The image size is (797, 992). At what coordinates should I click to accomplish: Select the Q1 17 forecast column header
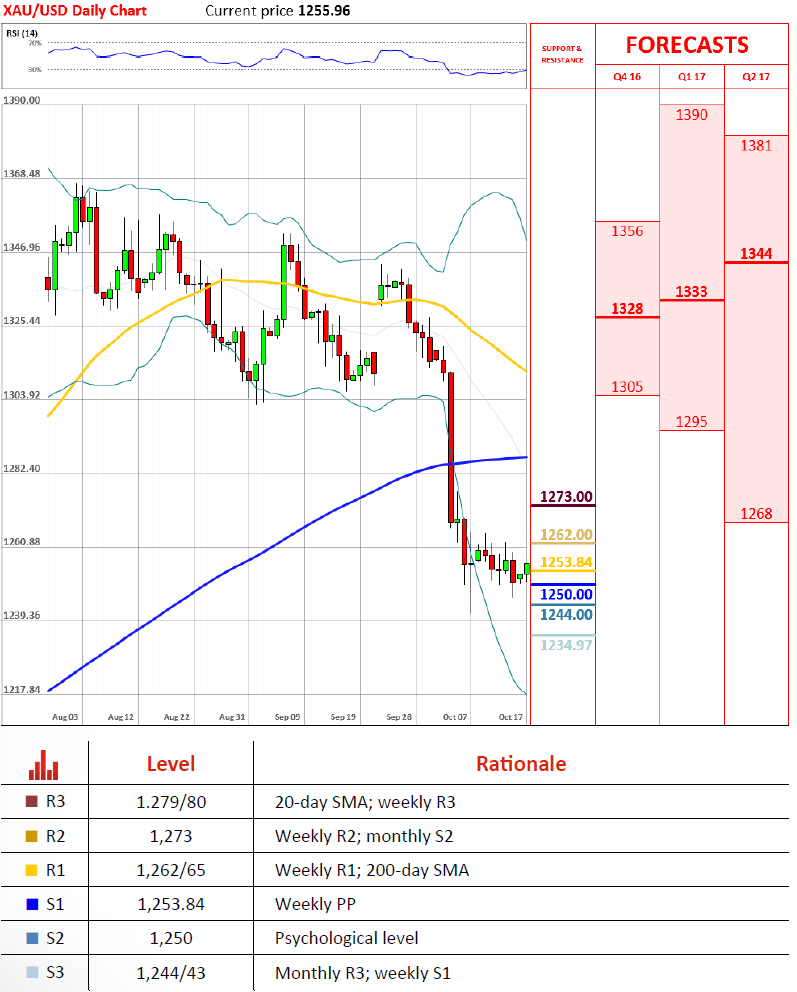[691, 77]
